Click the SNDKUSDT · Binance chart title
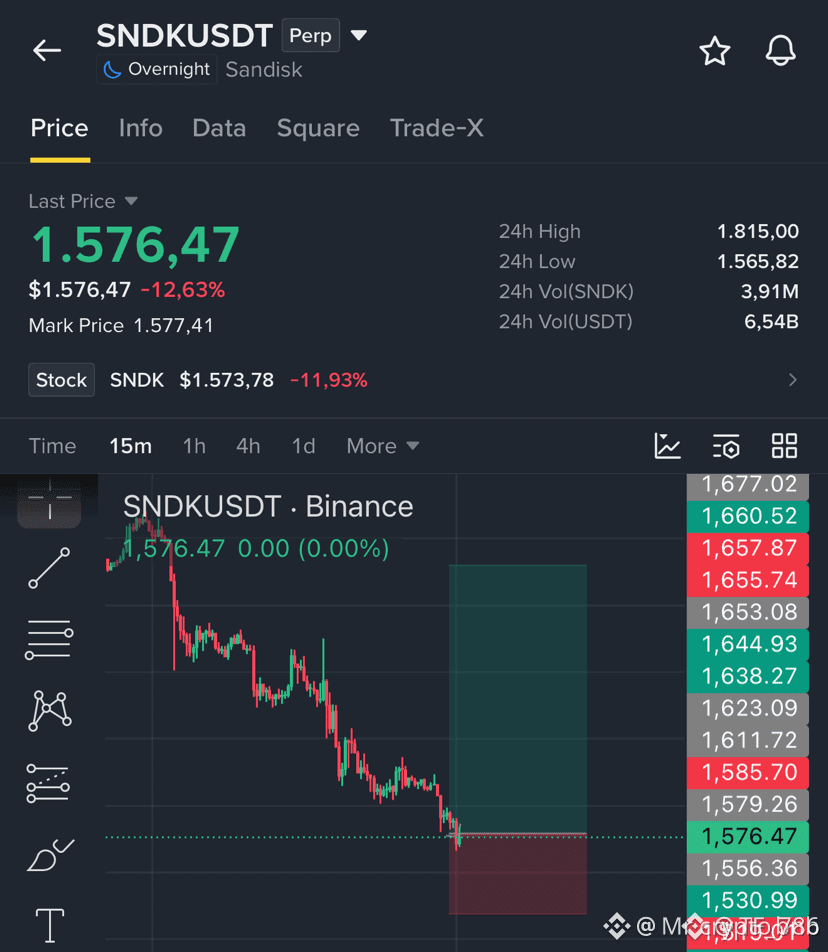 click(x=268, y=506)
